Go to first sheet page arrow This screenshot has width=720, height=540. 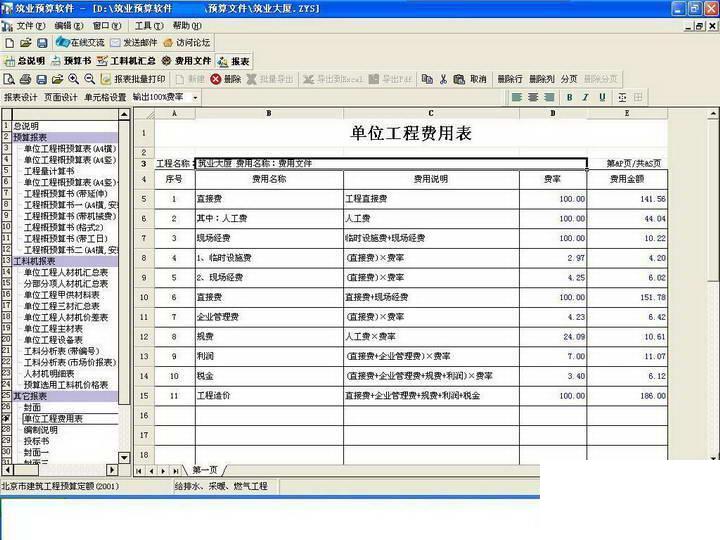139,471
